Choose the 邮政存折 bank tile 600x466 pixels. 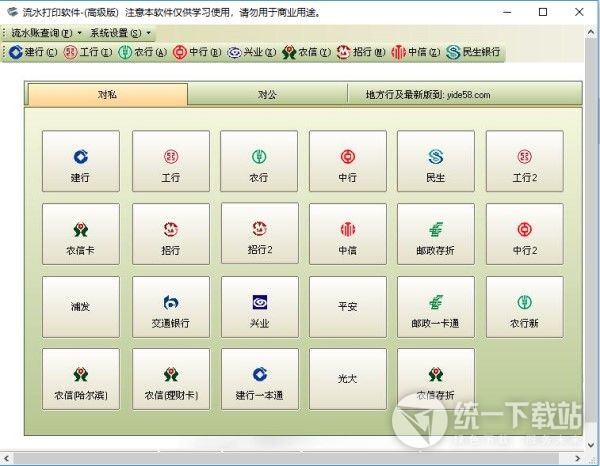point(436,234)
